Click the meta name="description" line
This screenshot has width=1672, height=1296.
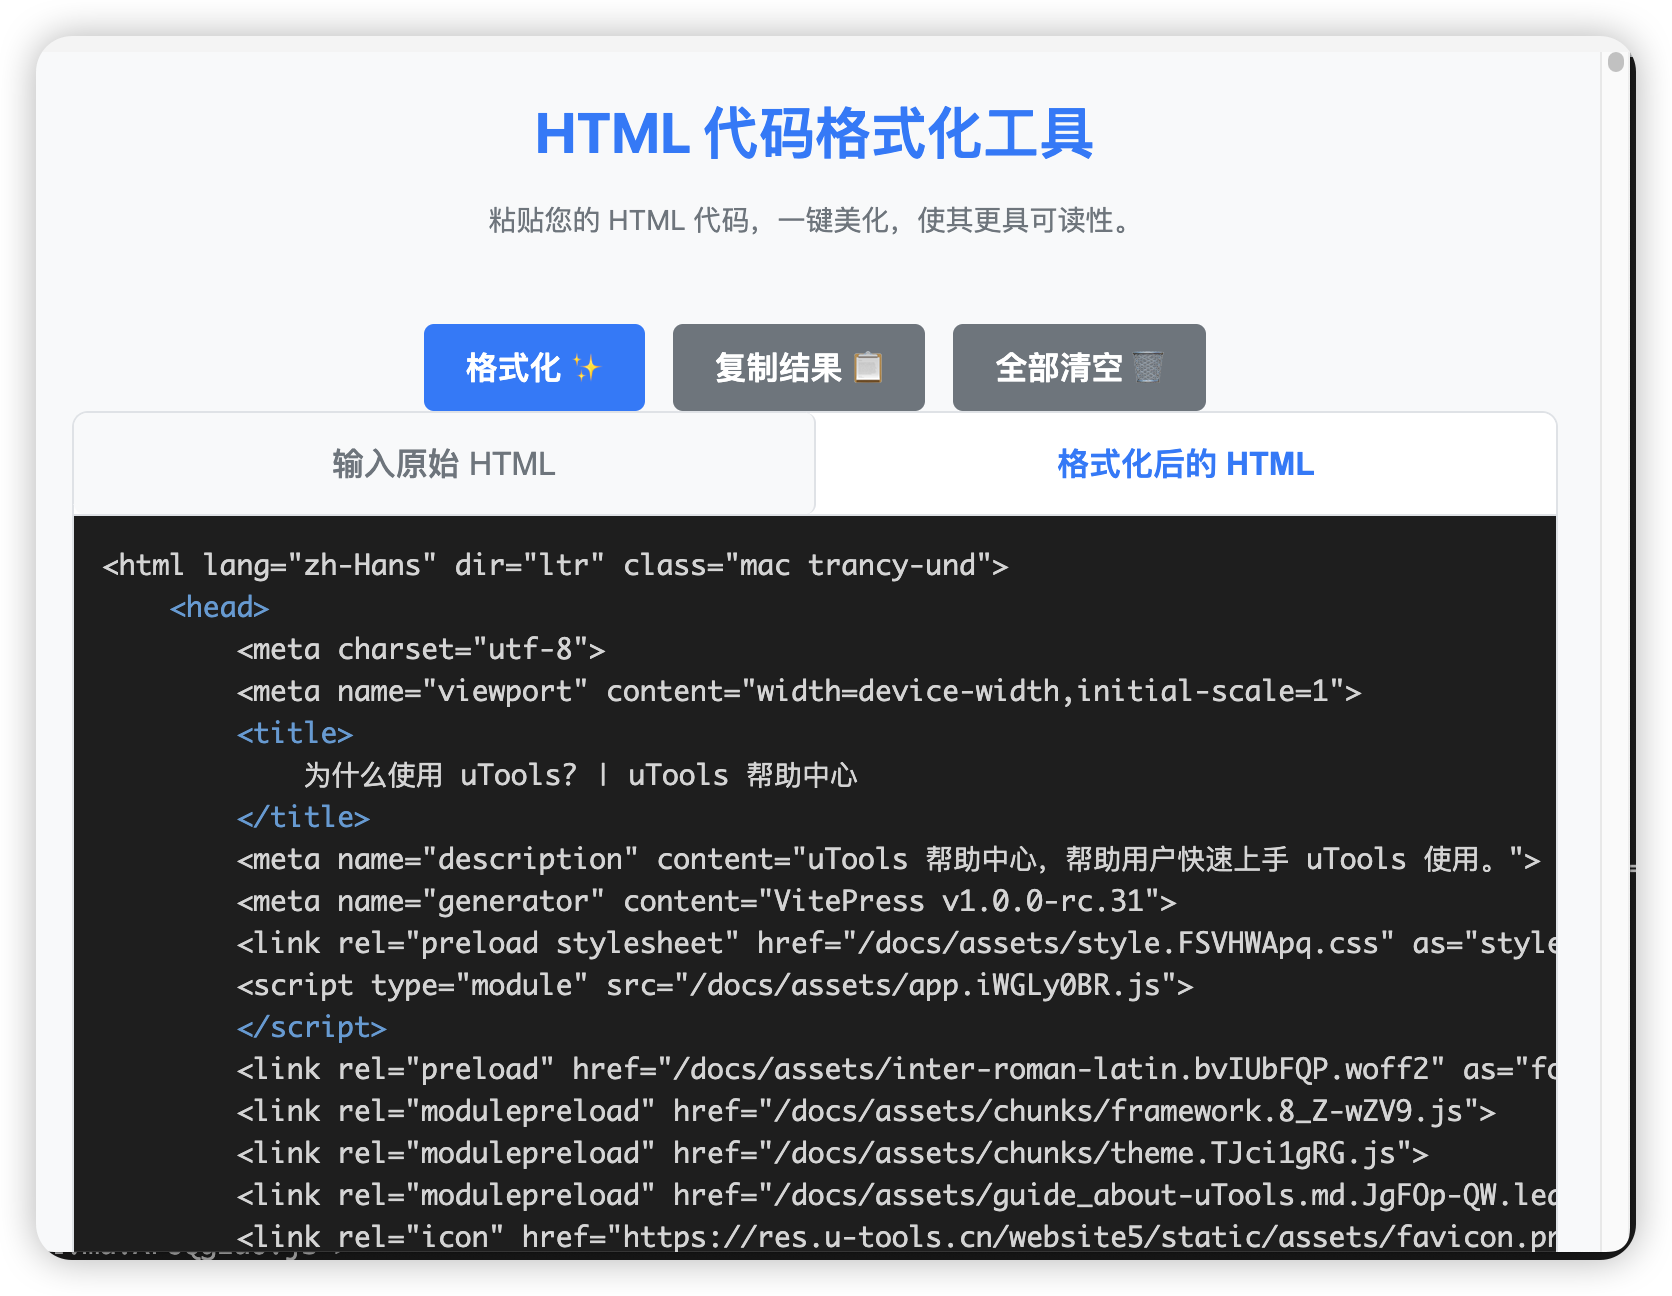[888, 860]
